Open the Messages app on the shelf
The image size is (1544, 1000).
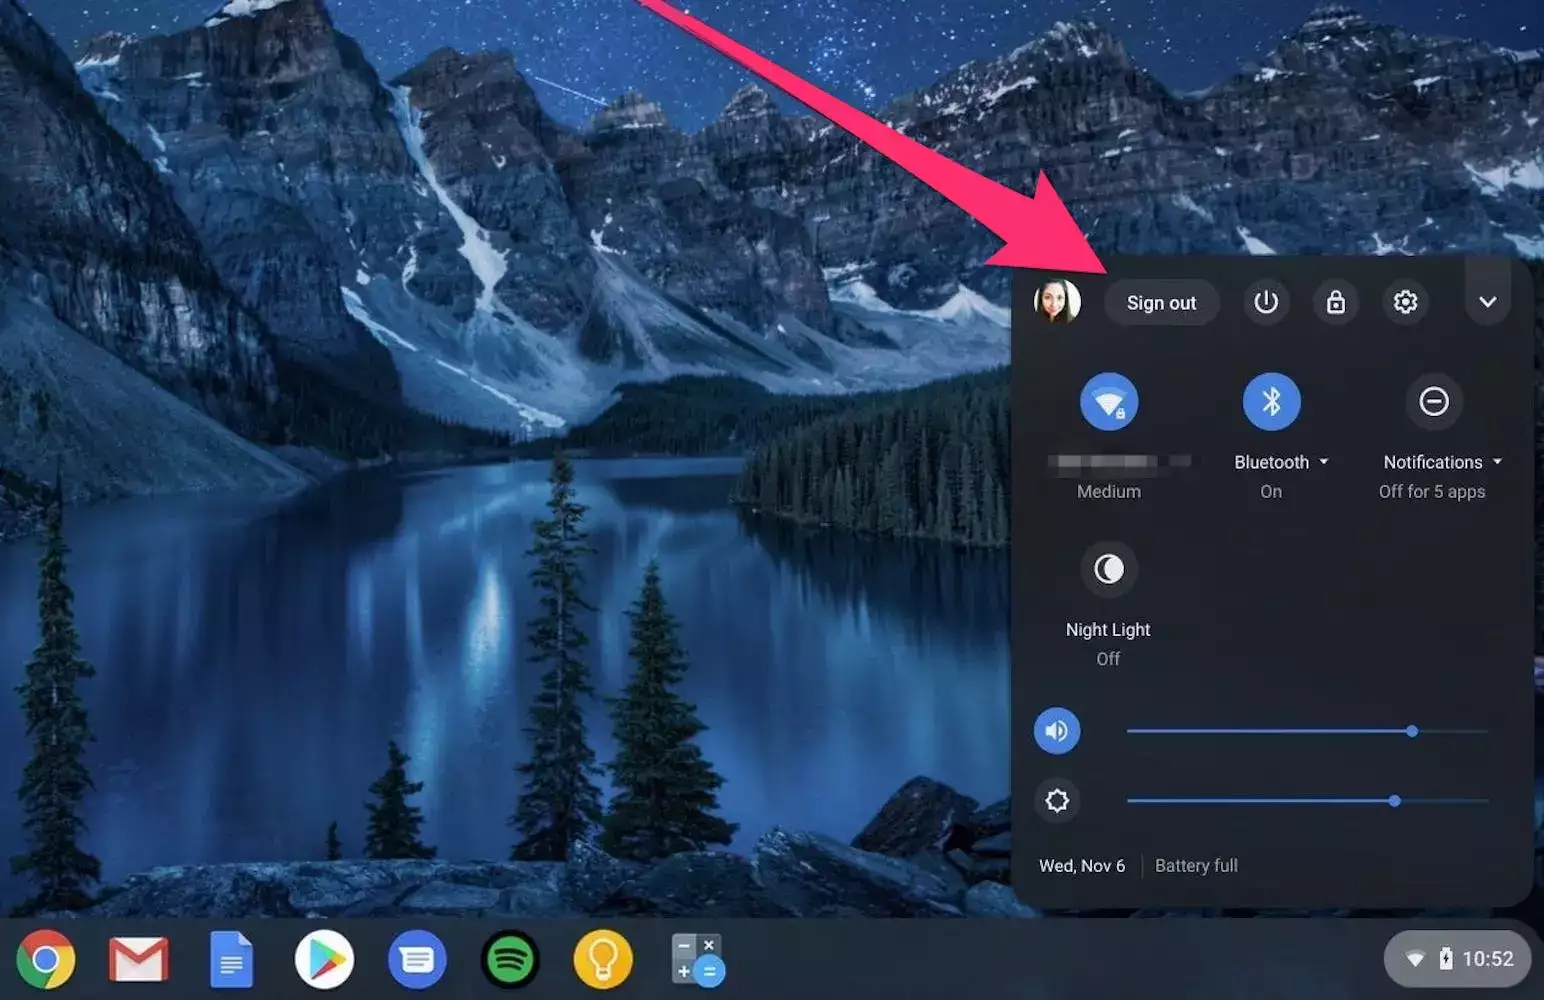pyautogui.click(x=417, y=960)
